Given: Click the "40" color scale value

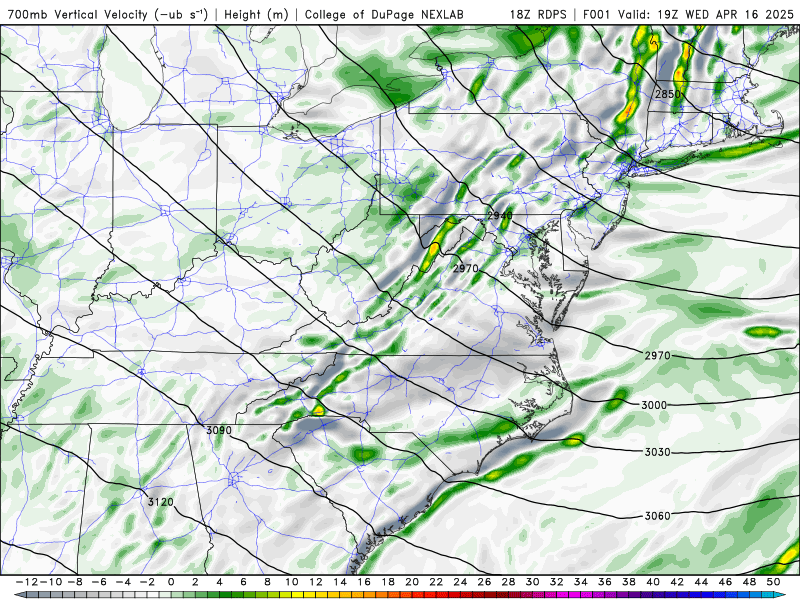Looking at the screenshot, I should click(x=653, y=582).
